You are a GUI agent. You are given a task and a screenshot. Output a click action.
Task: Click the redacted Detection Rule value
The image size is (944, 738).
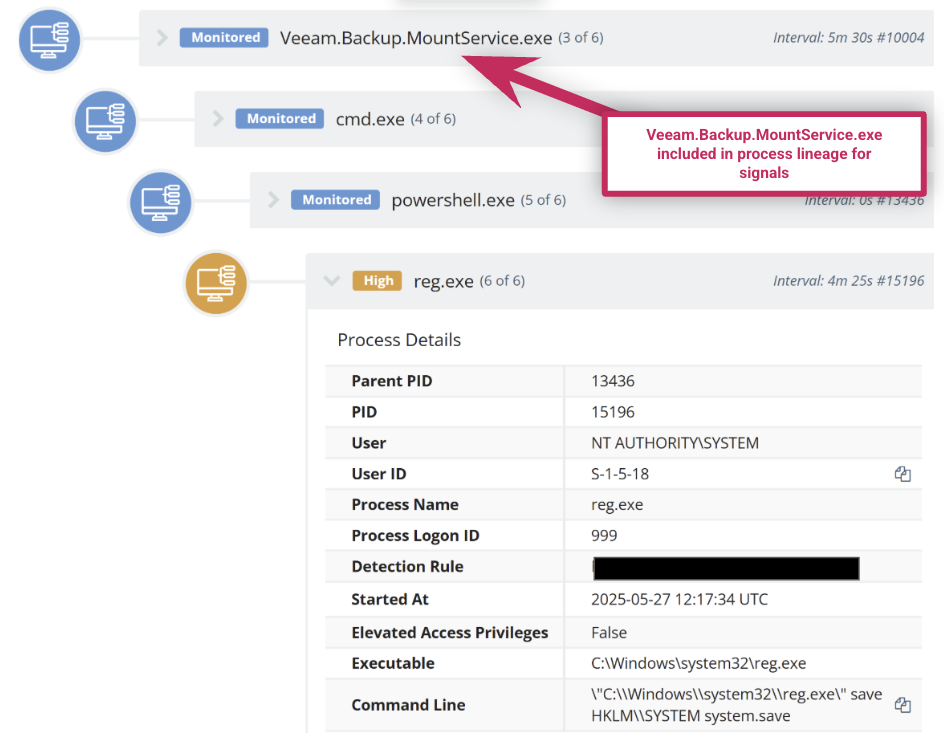726,568
